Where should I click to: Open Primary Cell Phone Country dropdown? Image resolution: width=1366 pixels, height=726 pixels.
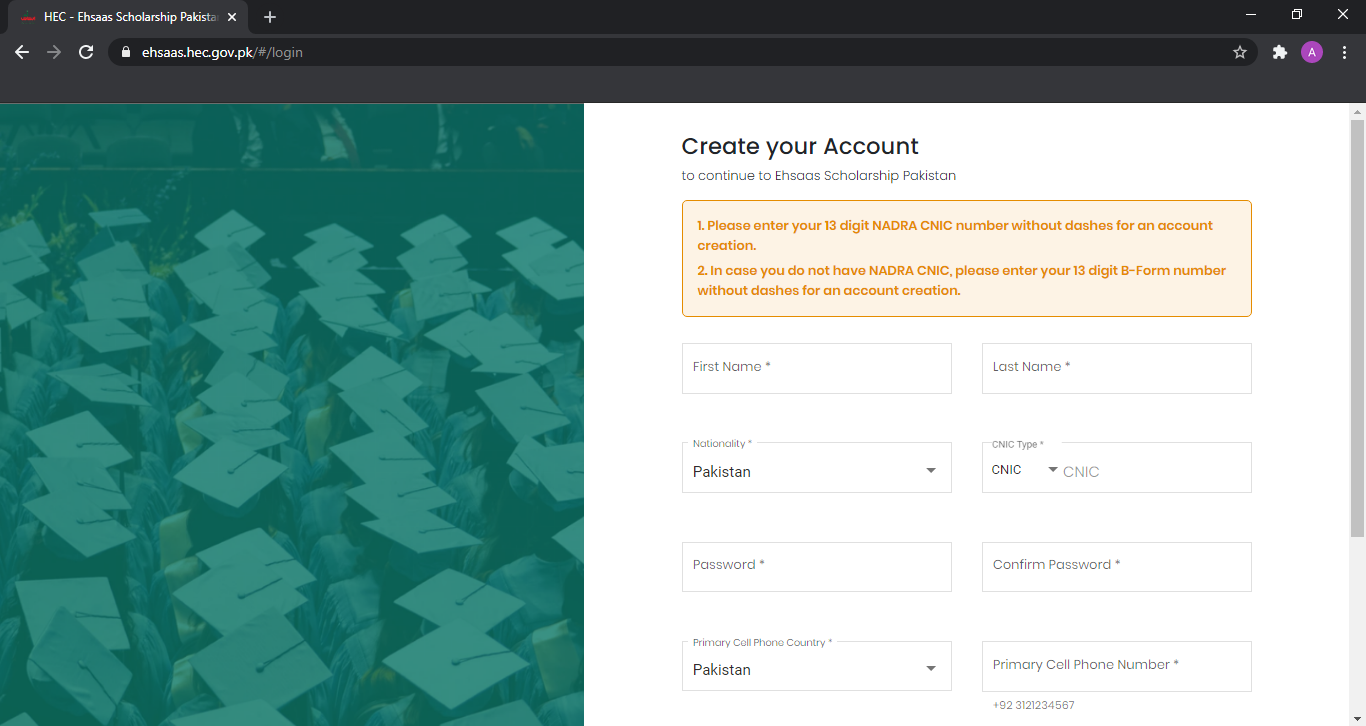pyautogui.click(x=817, y=666)
